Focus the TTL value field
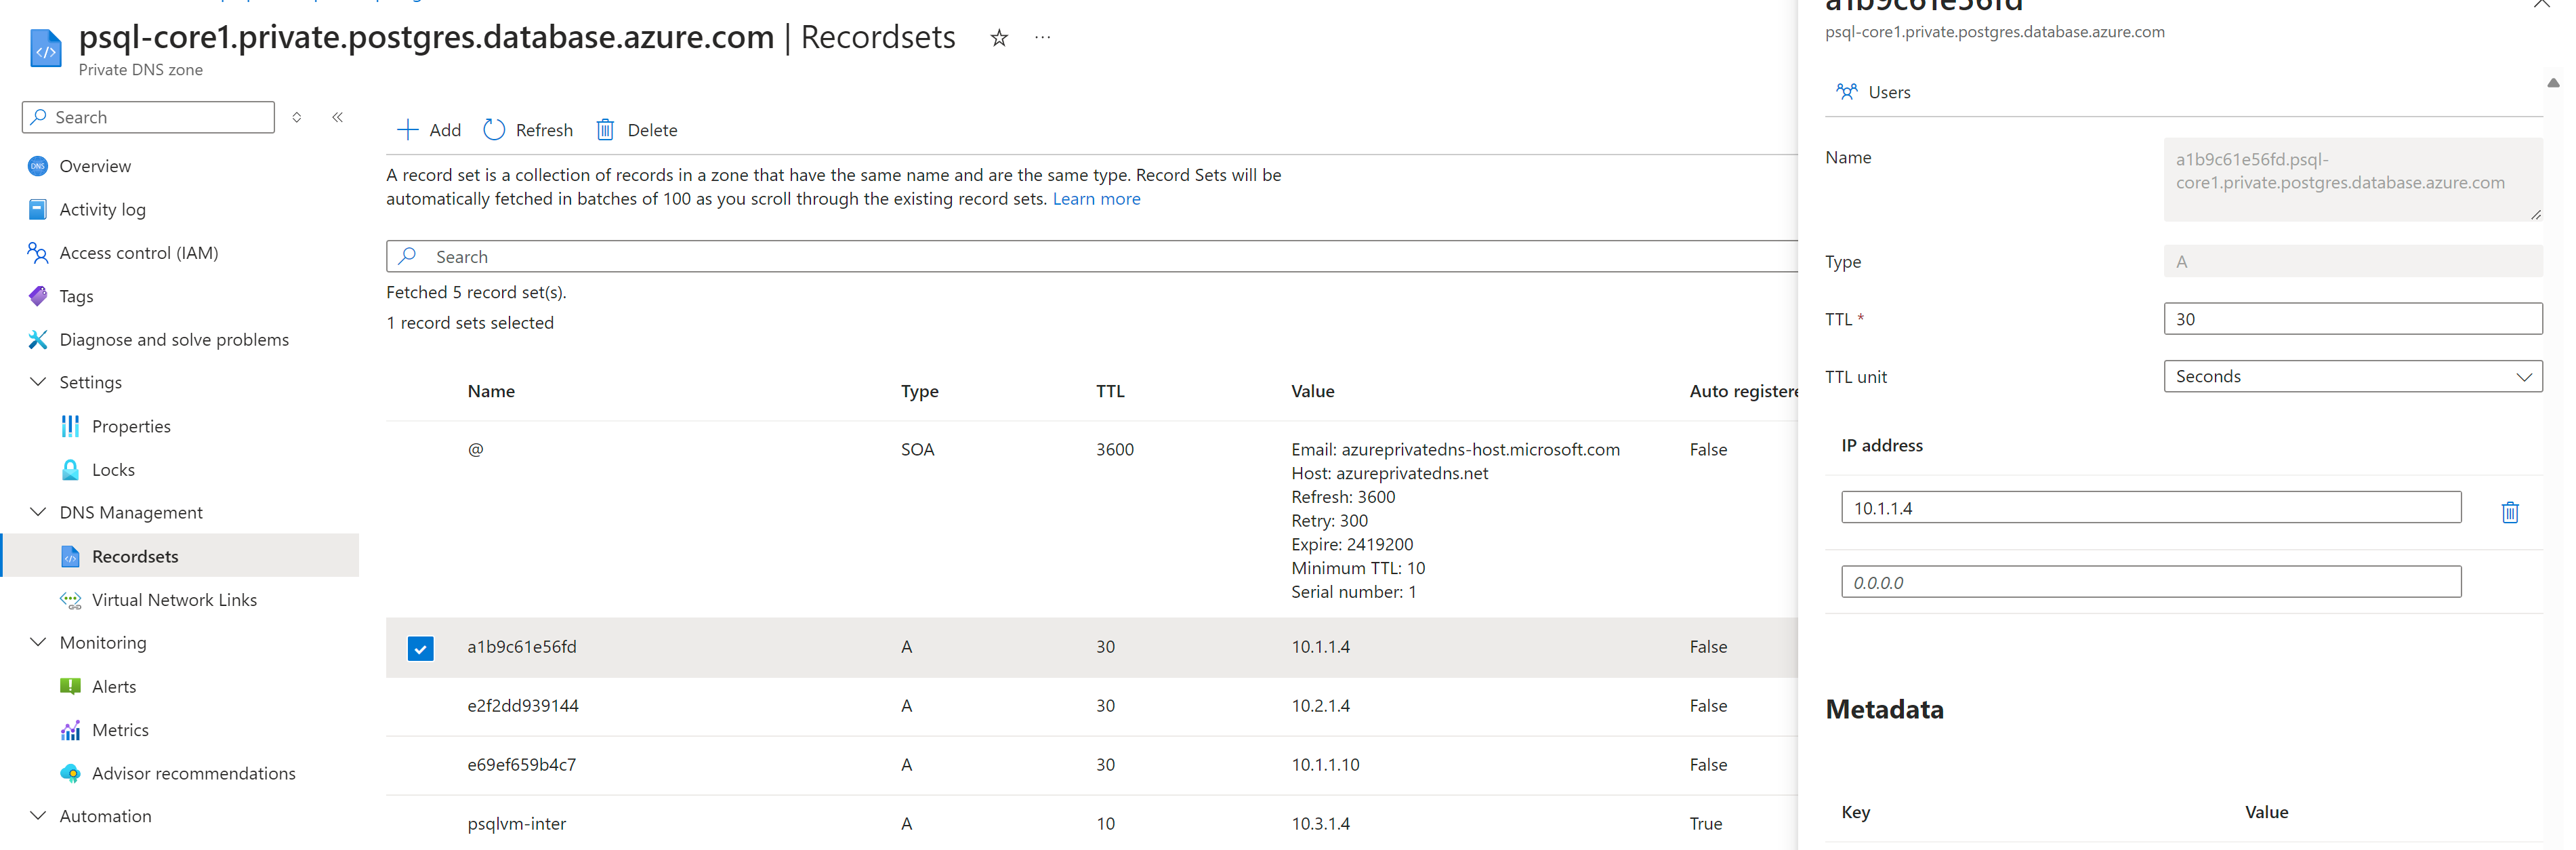The image size is (2576, 850). 2352,319
